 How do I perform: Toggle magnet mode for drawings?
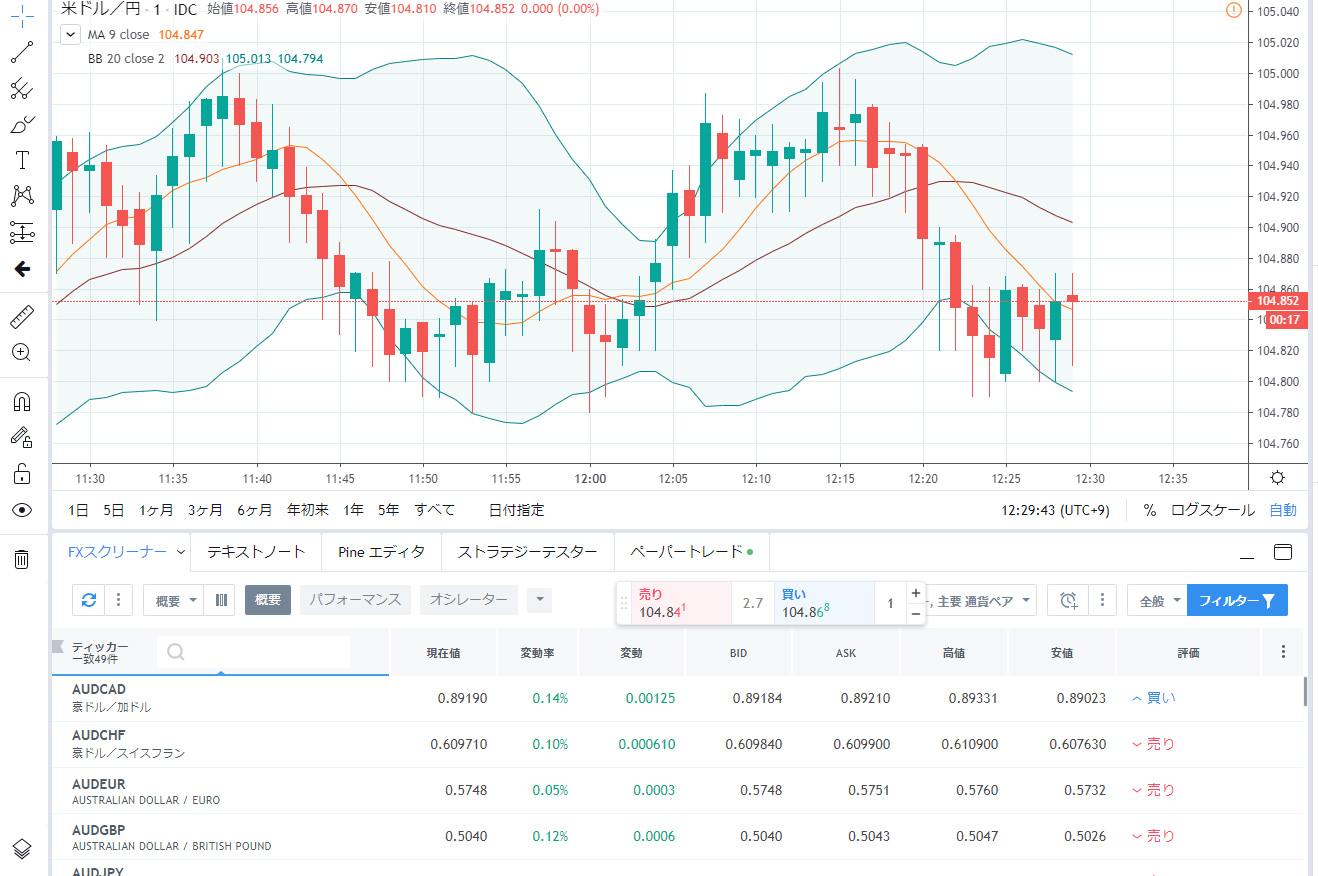click(x=22, y=401)
